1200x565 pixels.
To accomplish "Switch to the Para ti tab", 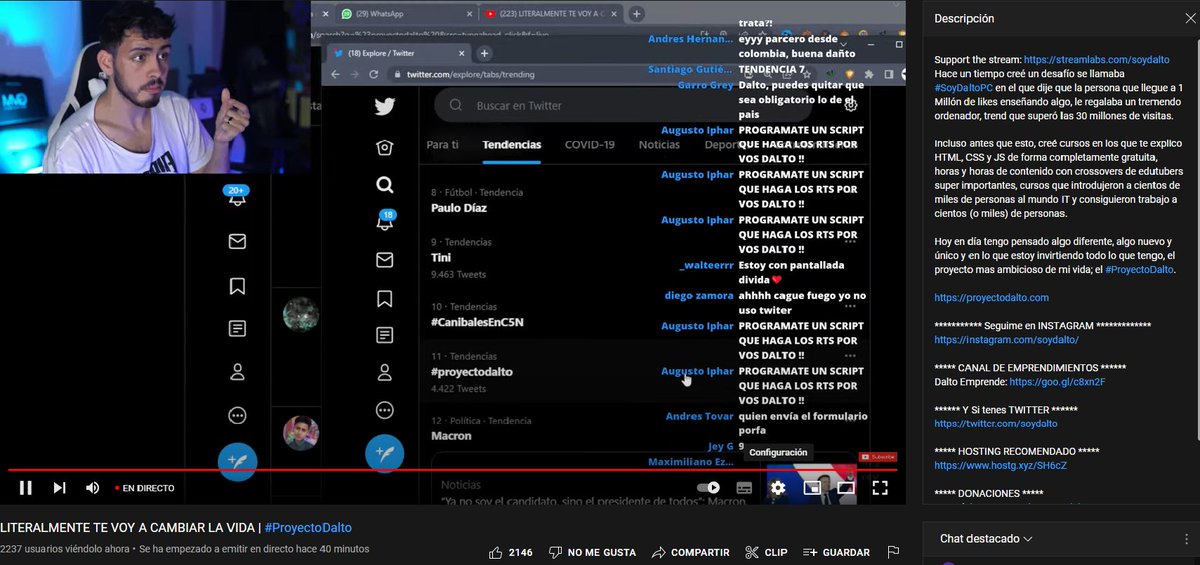I will (x=443, y=145).
